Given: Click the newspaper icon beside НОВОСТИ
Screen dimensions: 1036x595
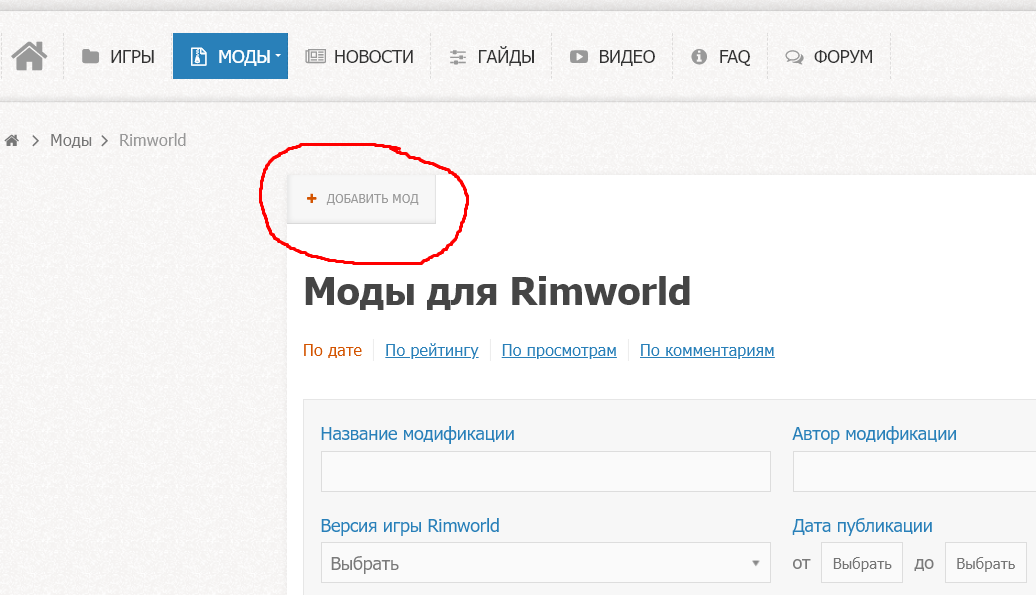Looking at the screenshot, I should 315,57.
